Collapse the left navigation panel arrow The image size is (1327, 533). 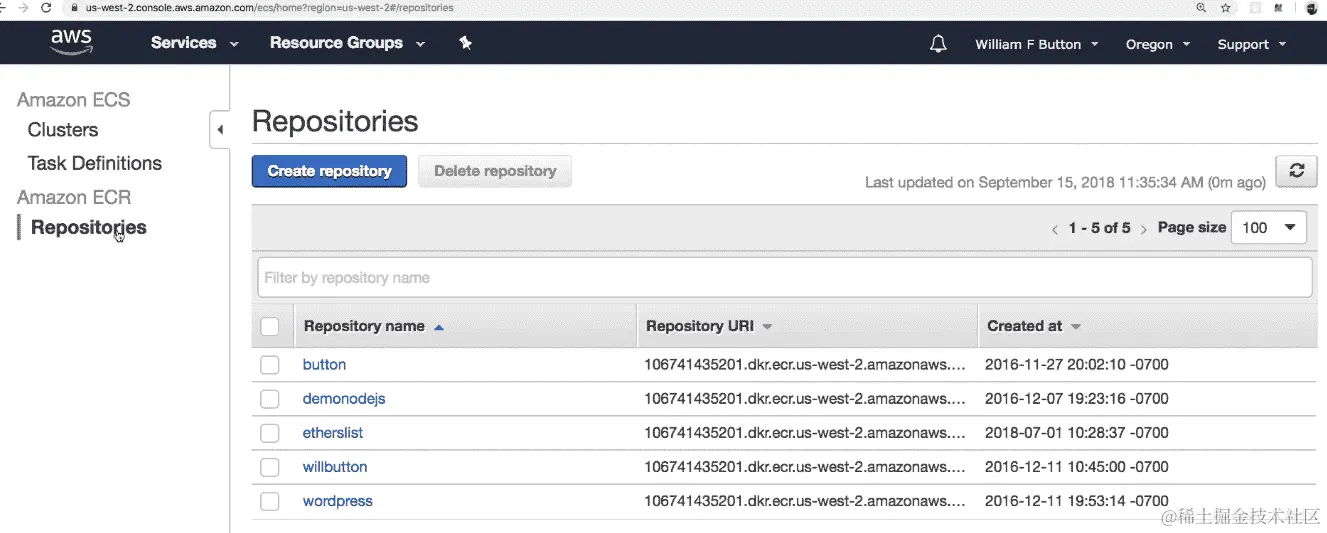coord(219,129)
